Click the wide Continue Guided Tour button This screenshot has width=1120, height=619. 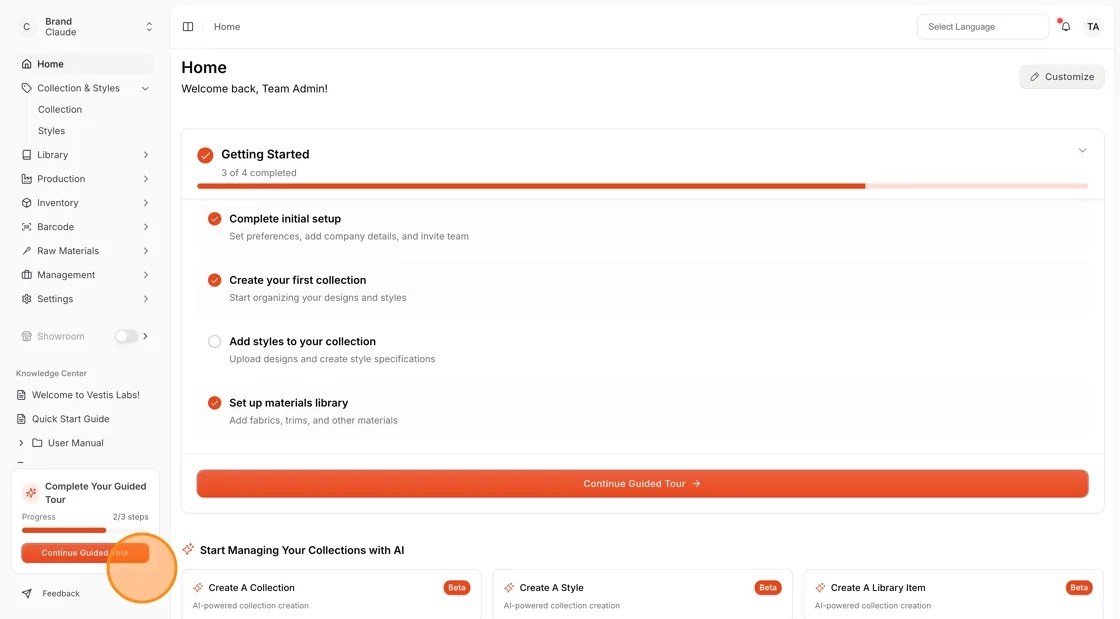click(x=642, y=483)
